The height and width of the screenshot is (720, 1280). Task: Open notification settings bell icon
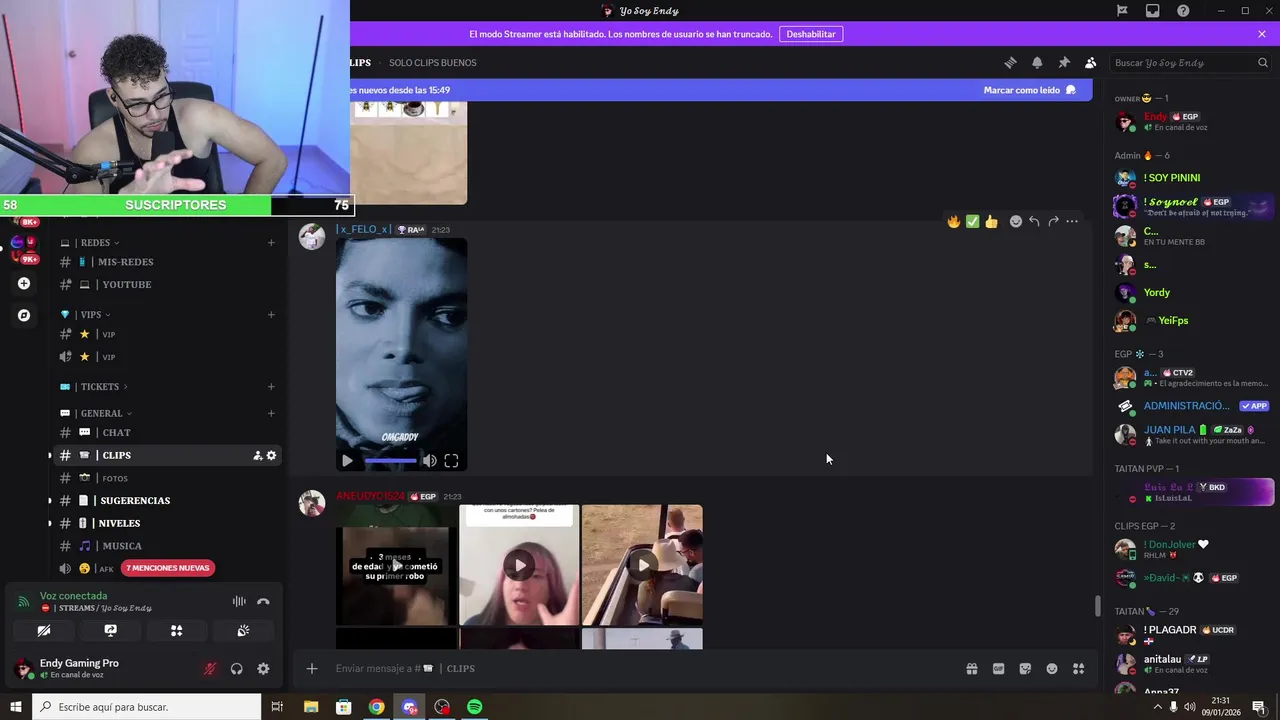point(1037,62)
